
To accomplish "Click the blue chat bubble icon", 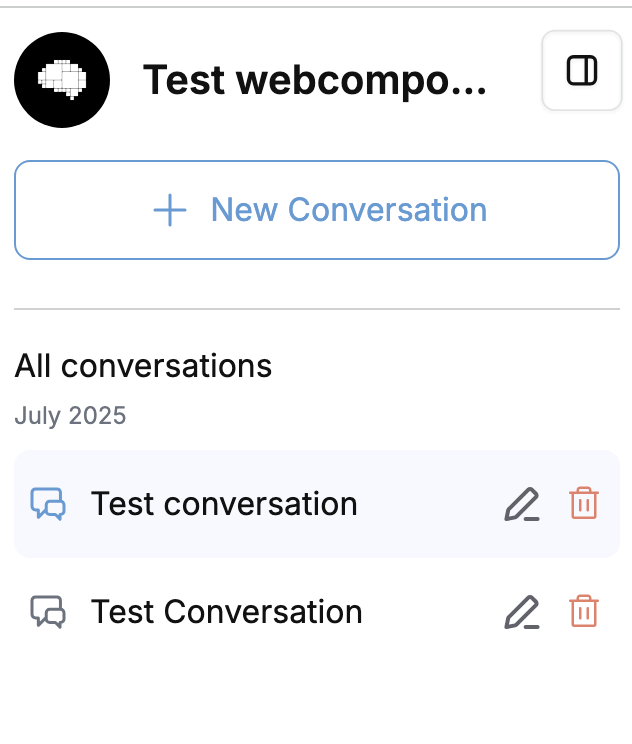I will 48,503.
